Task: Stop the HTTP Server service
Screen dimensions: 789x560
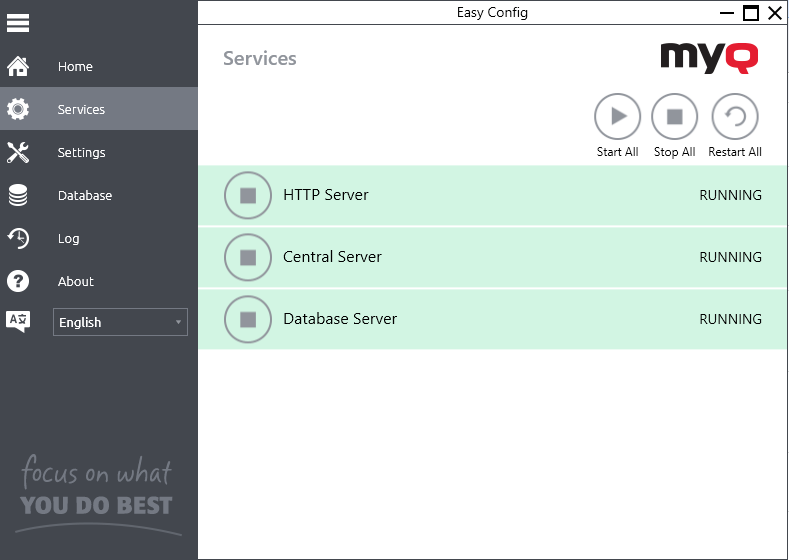Action: click(x=248, y=195)
